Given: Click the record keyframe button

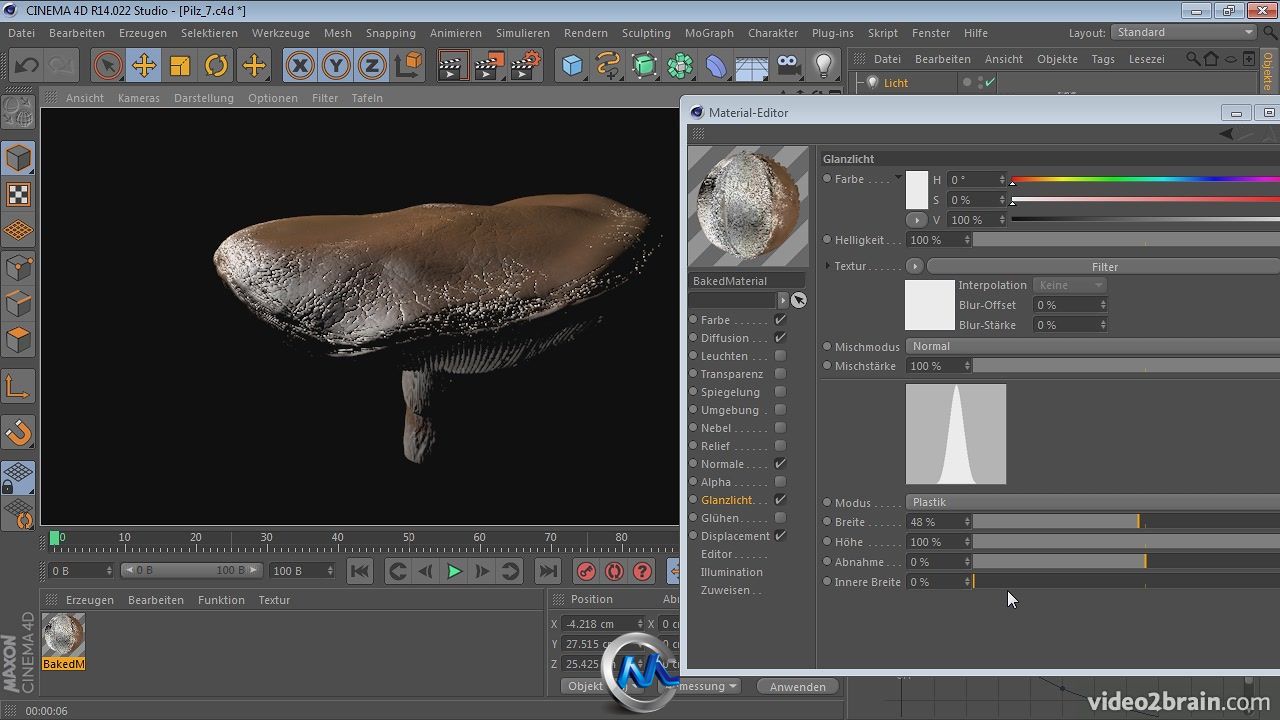Looking at the screenshot, I should 587,571.
